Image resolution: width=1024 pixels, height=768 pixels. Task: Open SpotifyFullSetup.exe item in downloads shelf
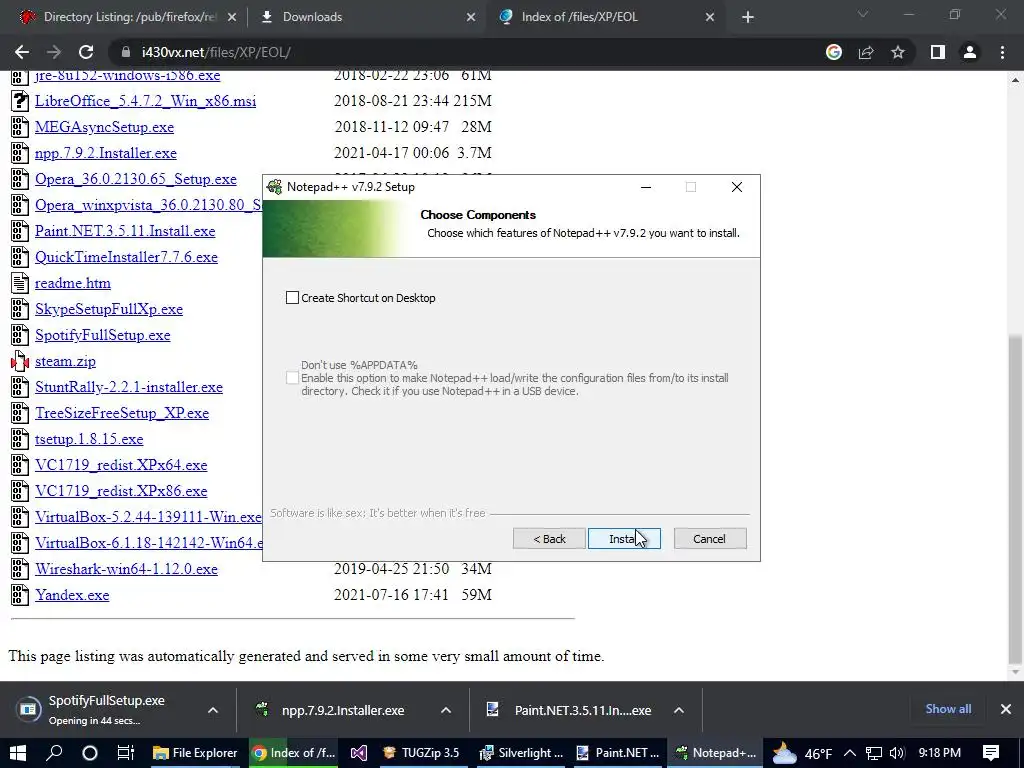pos(104,710)
